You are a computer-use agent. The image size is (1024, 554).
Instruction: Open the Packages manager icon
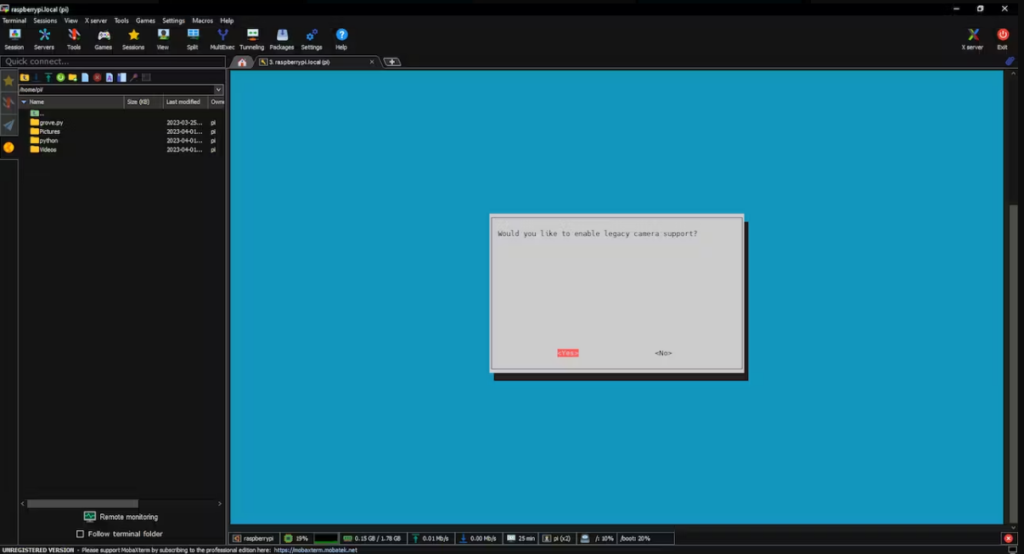pos(281,38)
